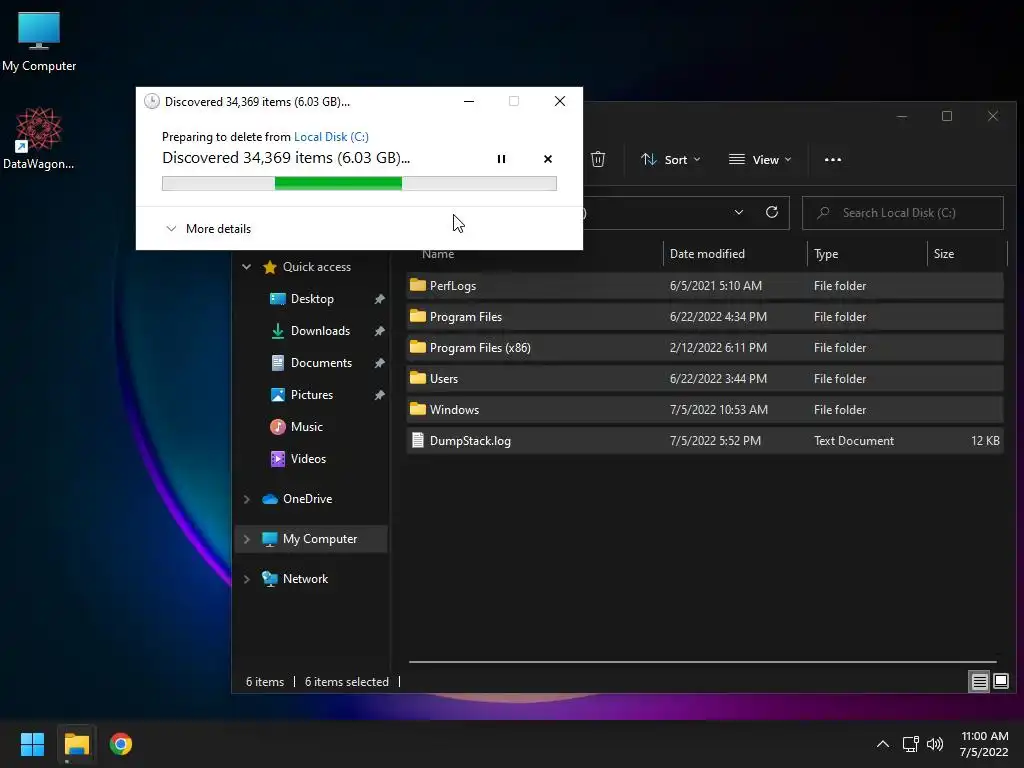Click the horizontal scrollbar in file list
1024x768 pixels.
click(x=703, y=662)
